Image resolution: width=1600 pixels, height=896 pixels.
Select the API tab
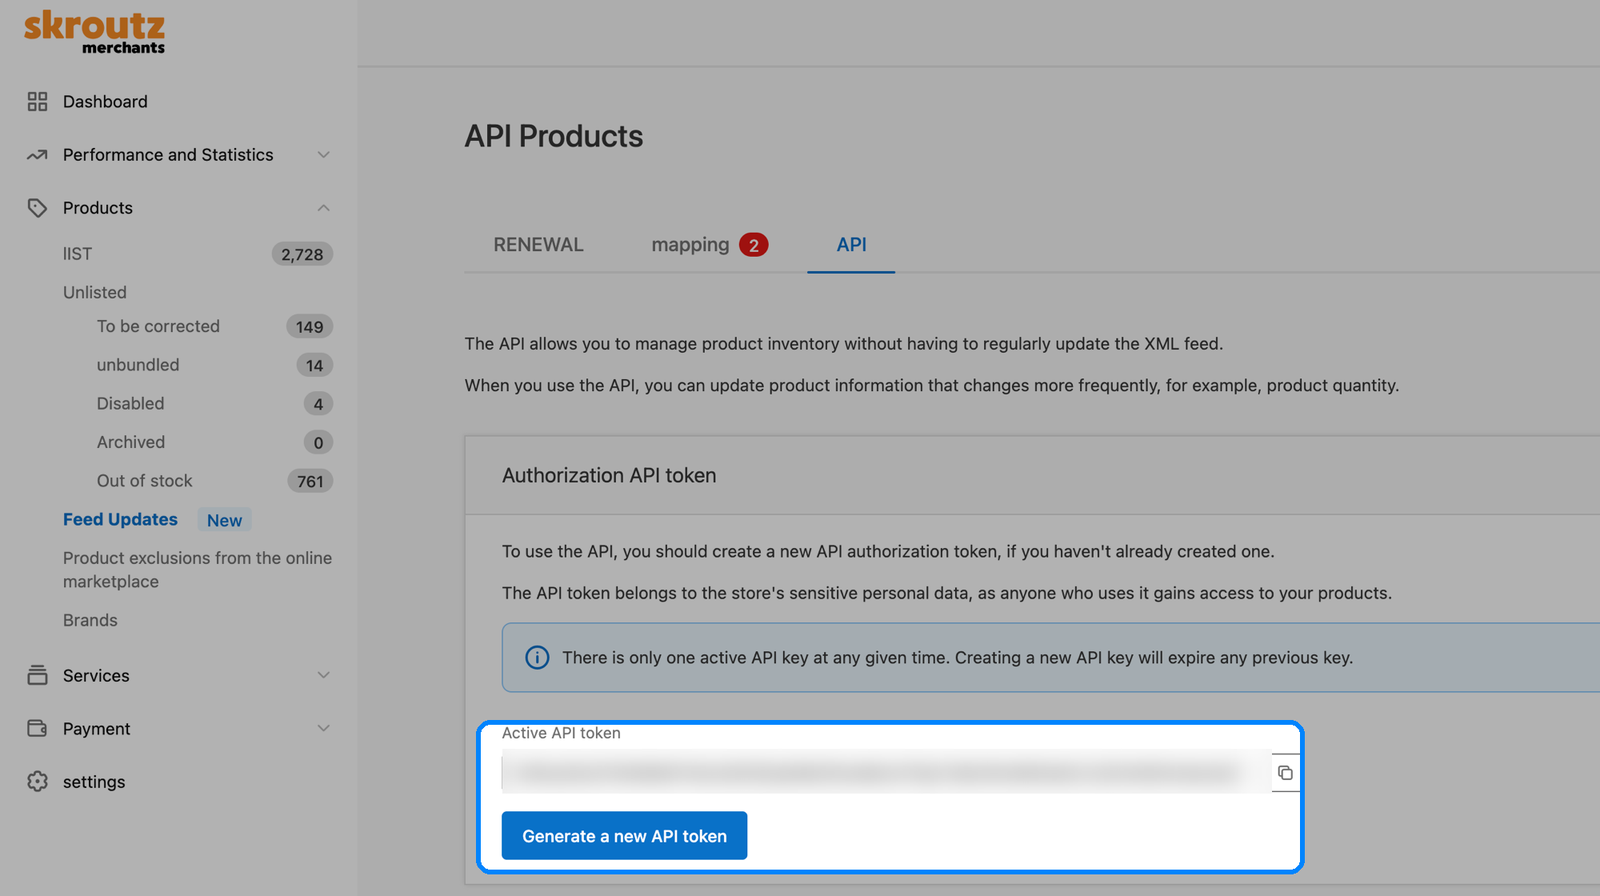tap(851, 245)
